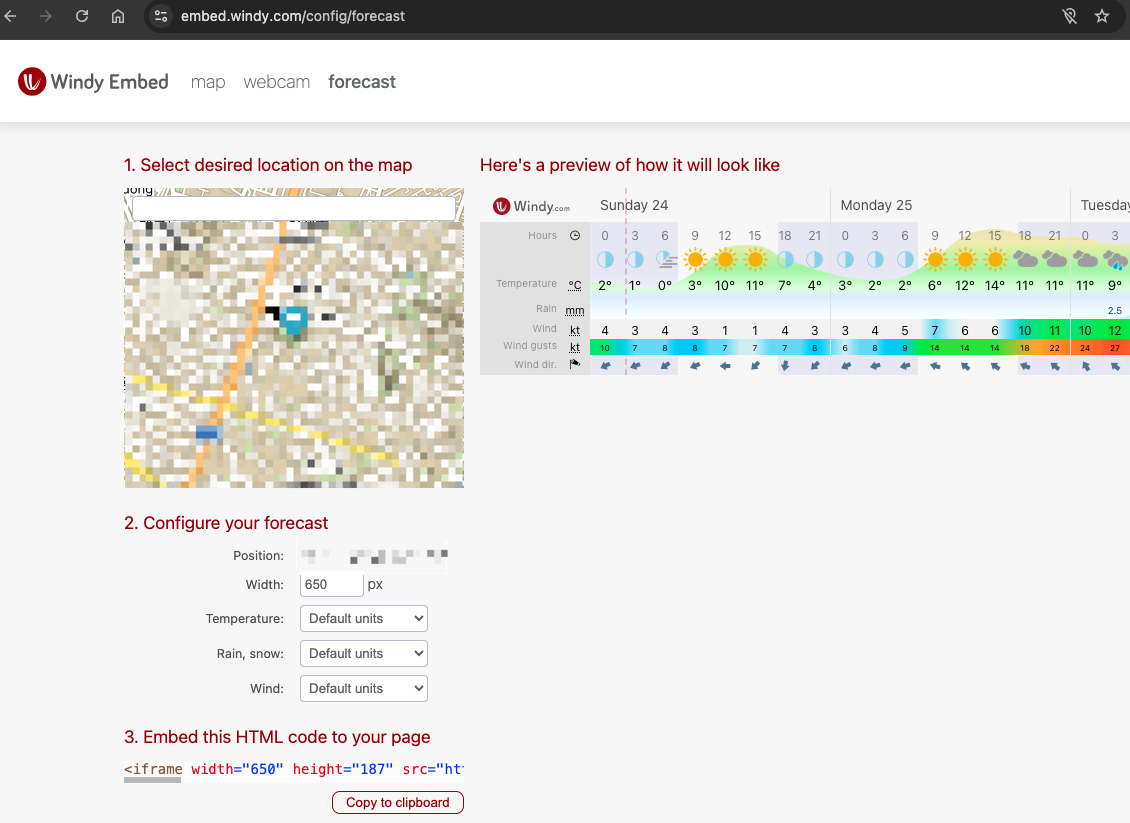Toggle the kt unit in the Wind row
Image resolution: width=1130 pixels, height=823 pixels.
(x=575, y=329)
